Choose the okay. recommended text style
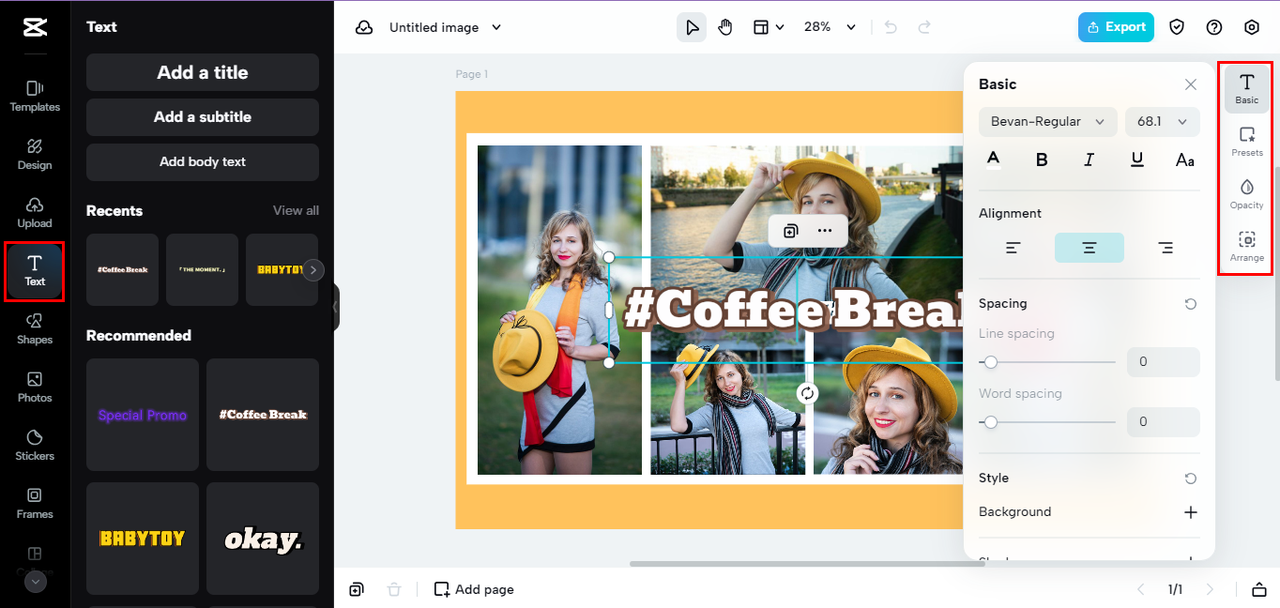 263,539
